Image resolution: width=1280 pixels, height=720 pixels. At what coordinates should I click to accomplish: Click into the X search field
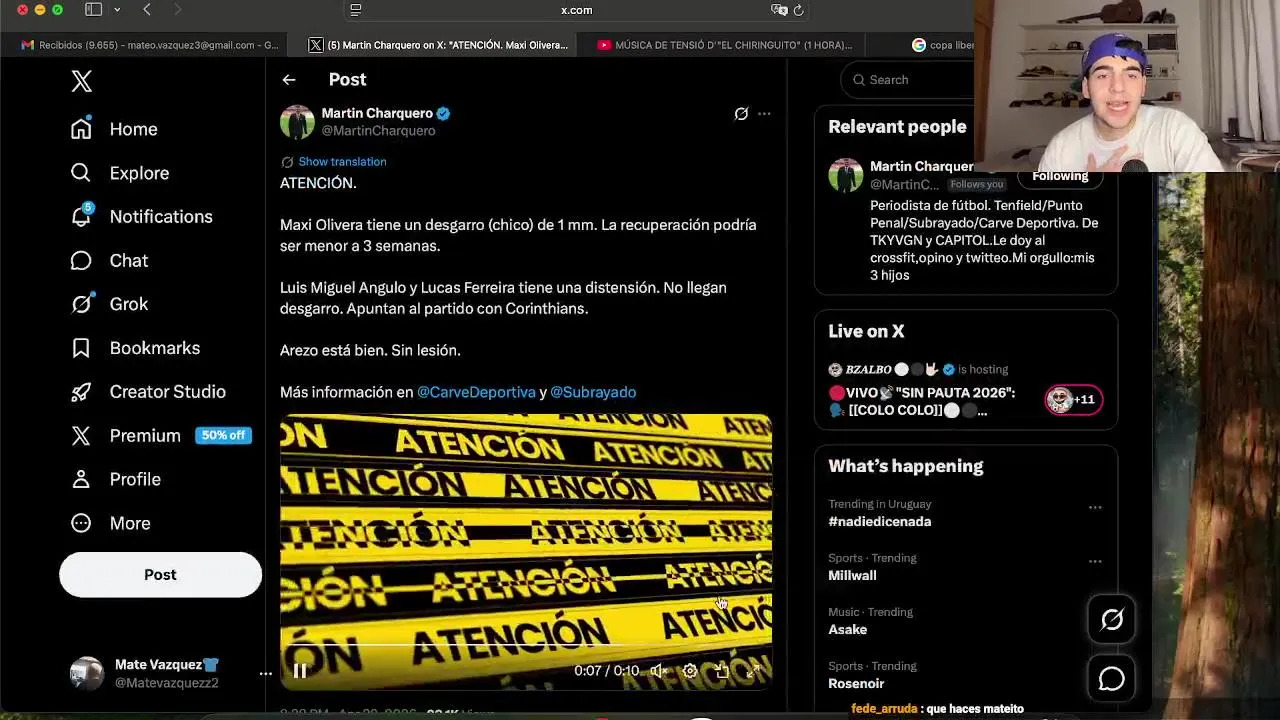click(x=908, y=80)
